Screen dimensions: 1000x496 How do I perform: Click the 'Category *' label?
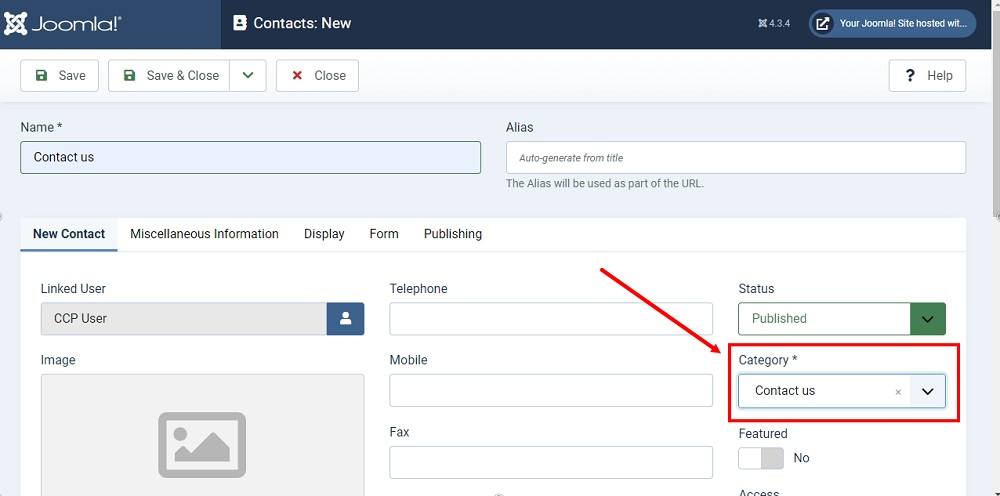(x=768, y=360)
